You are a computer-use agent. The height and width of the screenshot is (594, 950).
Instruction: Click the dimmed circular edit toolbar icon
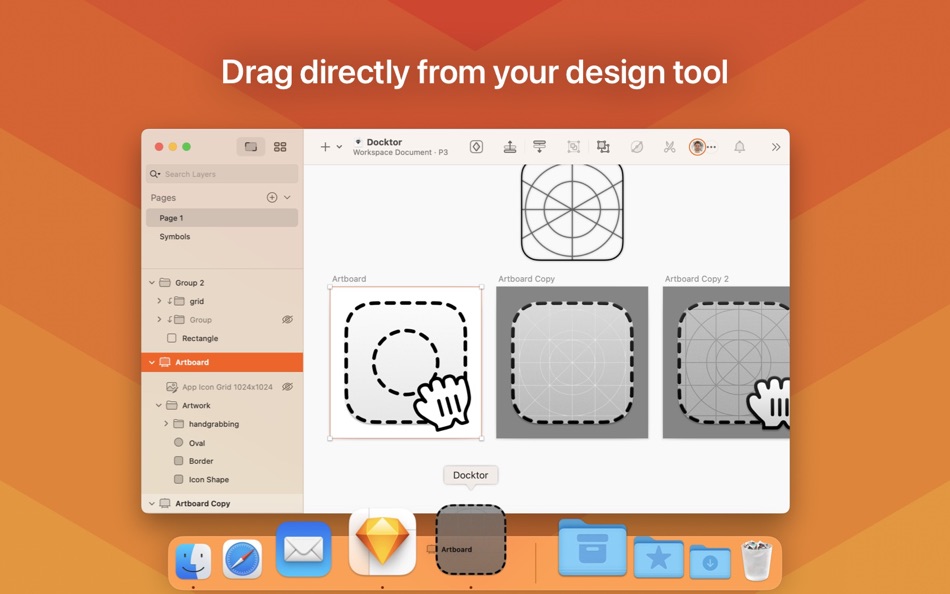coord(636,147)
